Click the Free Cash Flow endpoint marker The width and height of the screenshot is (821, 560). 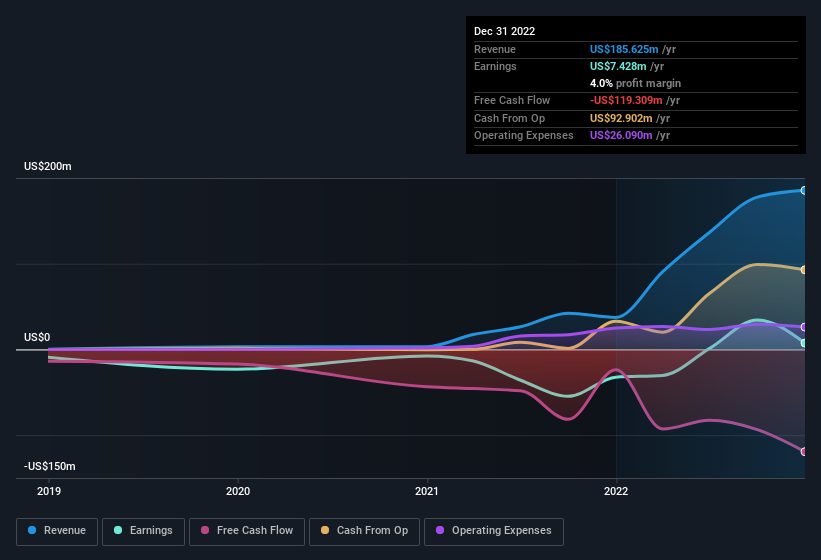tap(803, 452)
